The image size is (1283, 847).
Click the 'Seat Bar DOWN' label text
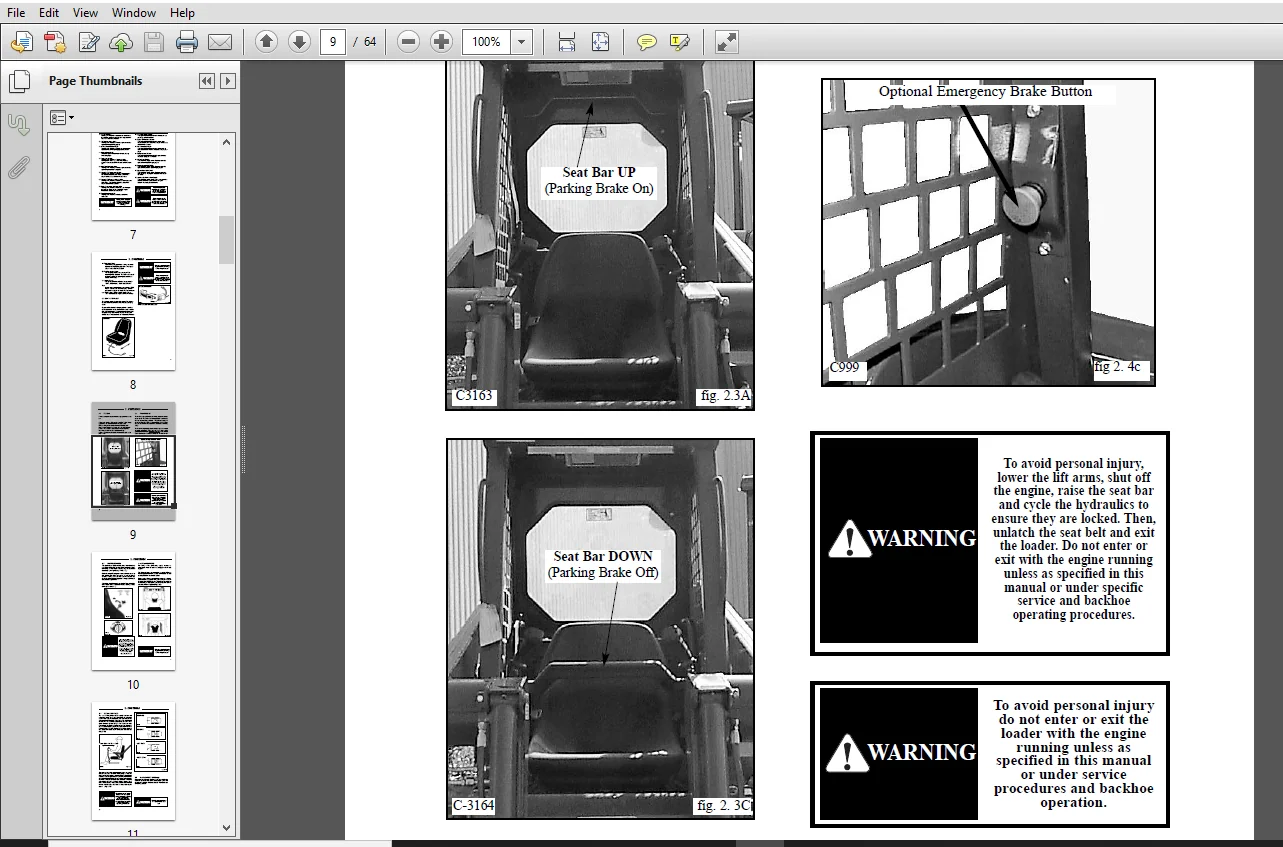[x=603, y=557]
